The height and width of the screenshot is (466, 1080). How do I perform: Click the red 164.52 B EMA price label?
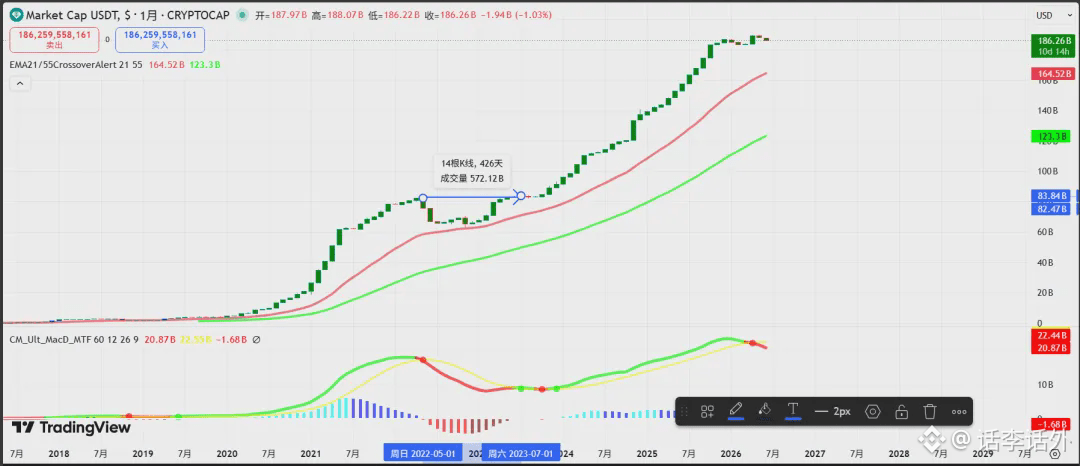(x=1054, y=74)
